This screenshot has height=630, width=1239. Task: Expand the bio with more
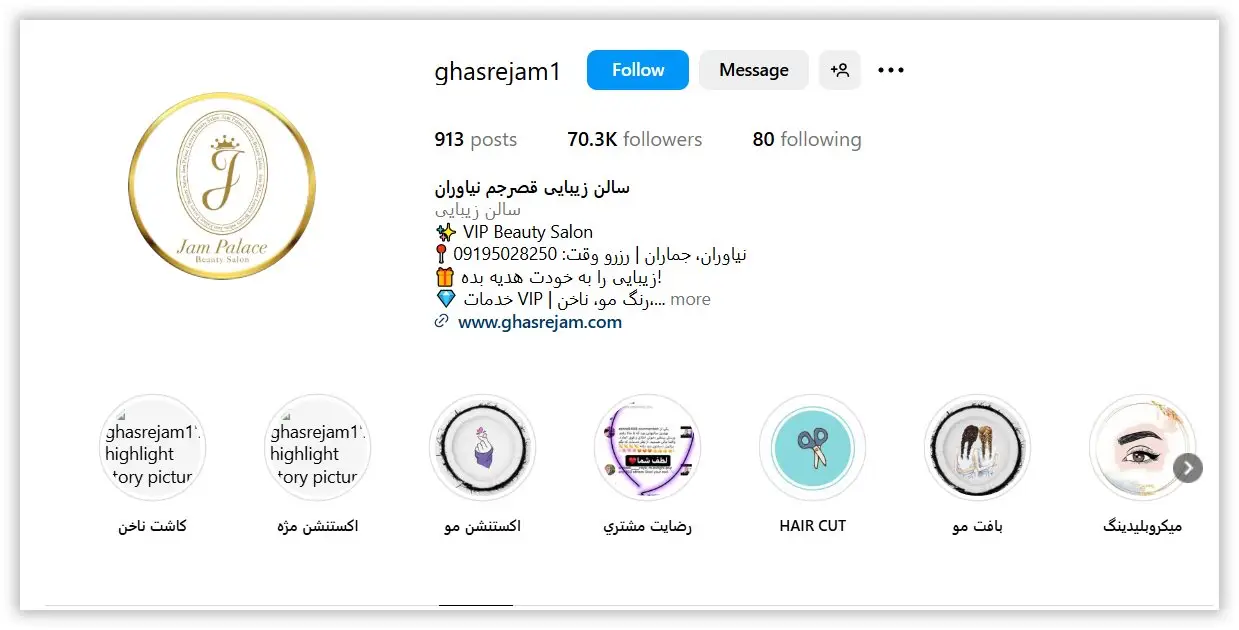(690, 299)
